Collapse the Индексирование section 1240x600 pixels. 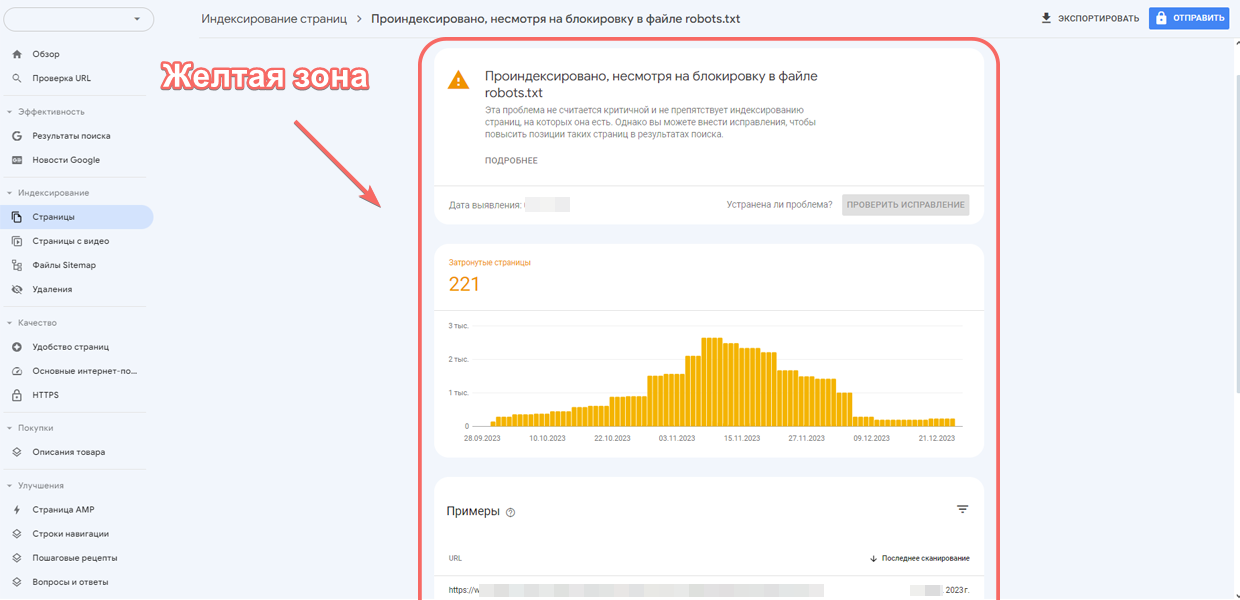pyautogui.click(x=10, y=193)
